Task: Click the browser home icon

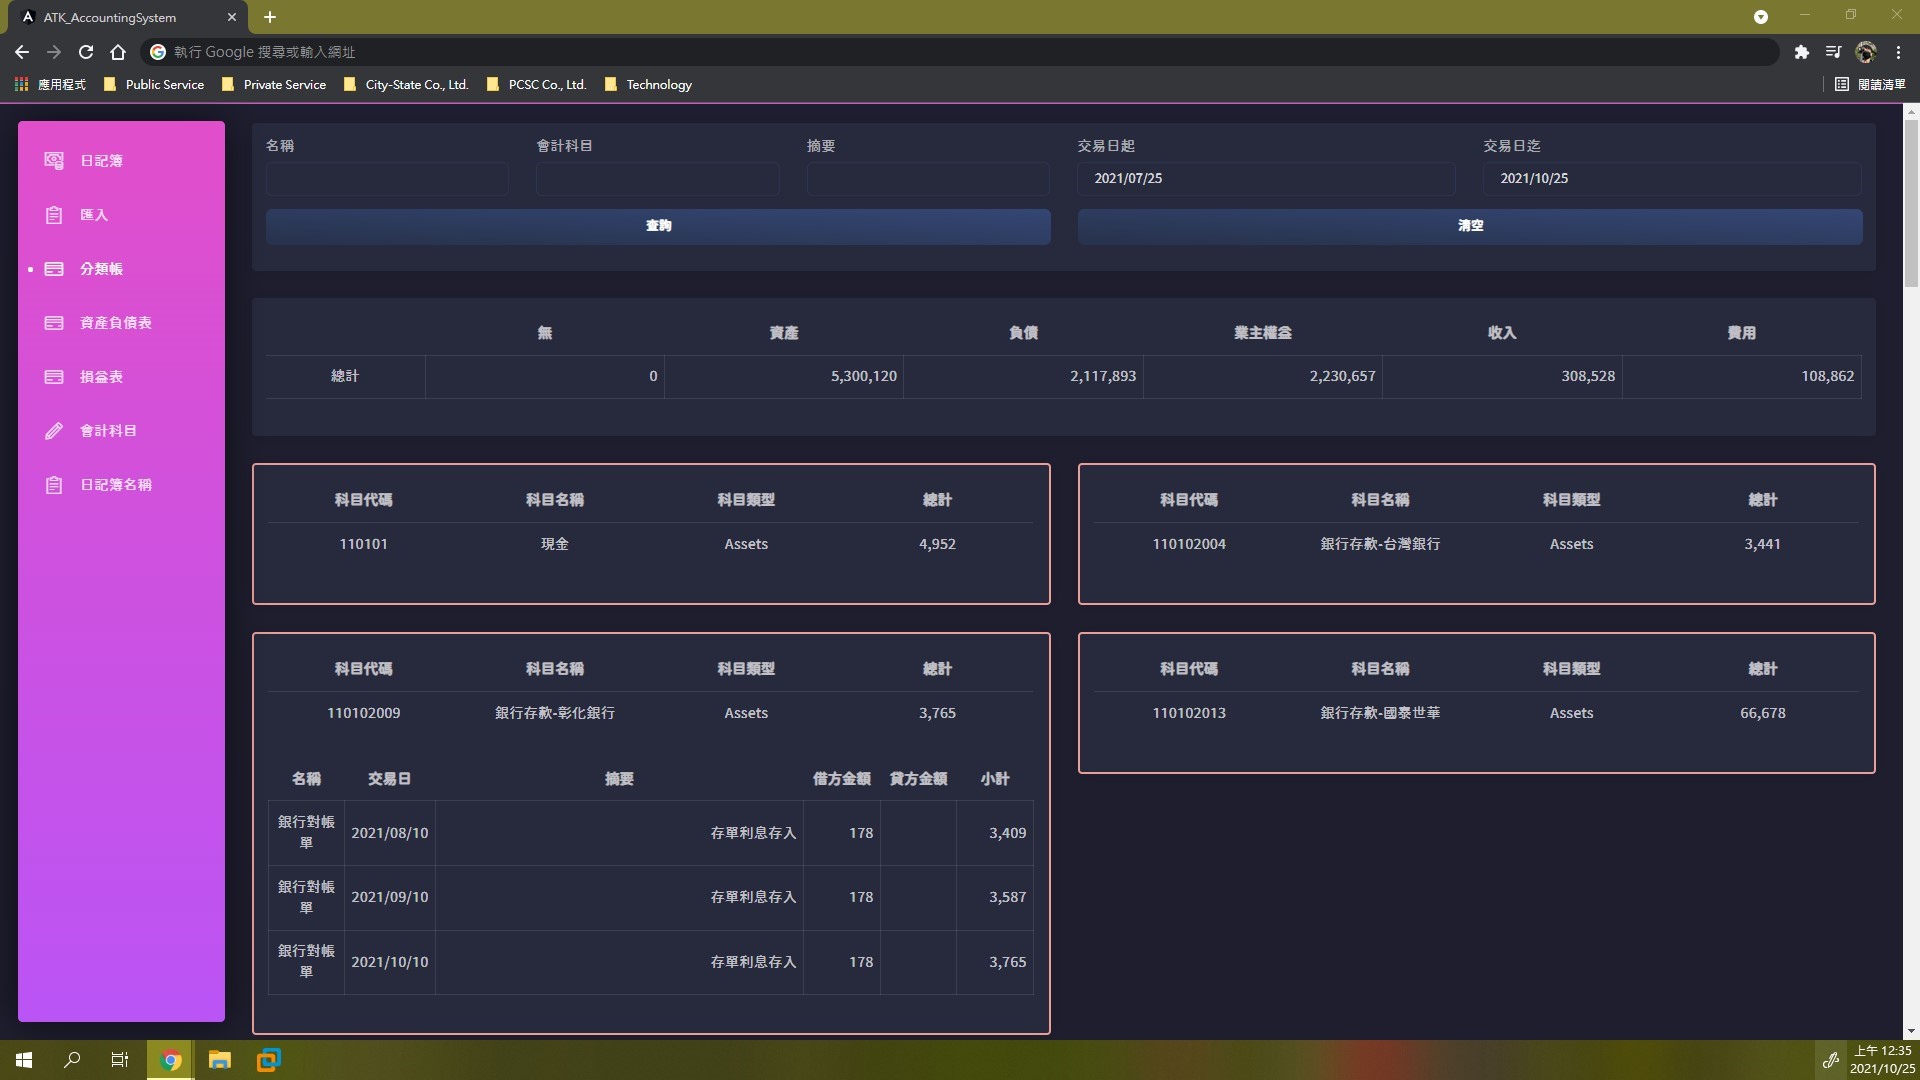Action: click(118, 52)
